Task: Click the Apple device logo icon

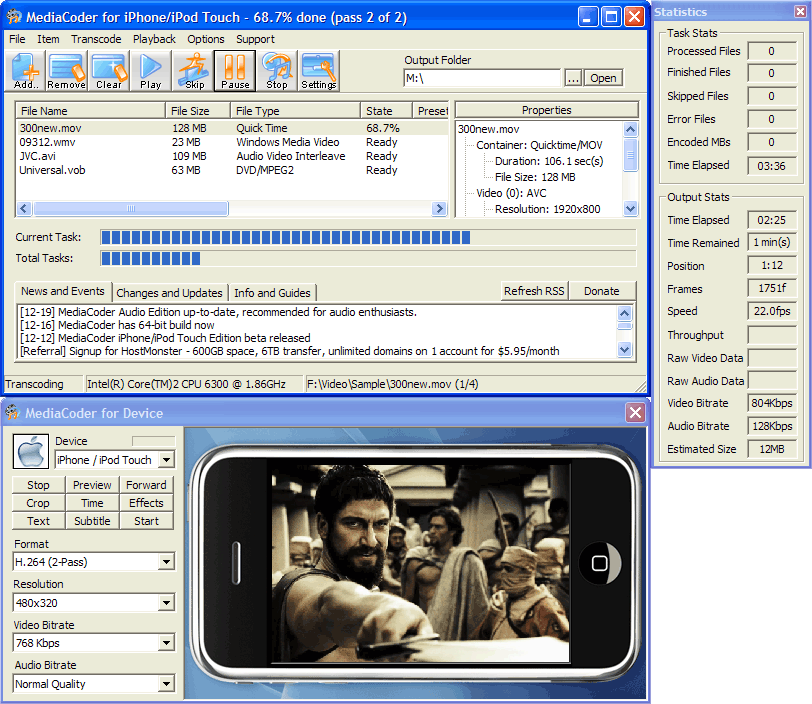Action: click(31, 451)
